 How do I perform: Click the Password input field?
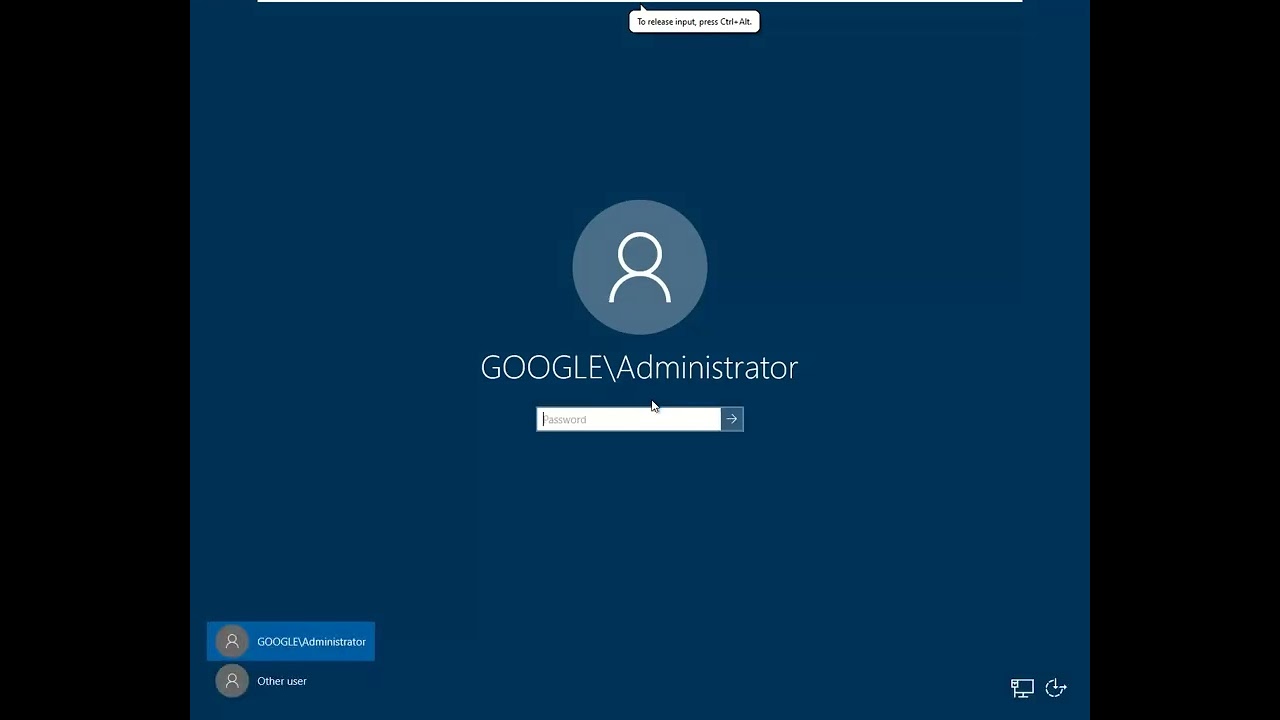coord(629,419)
